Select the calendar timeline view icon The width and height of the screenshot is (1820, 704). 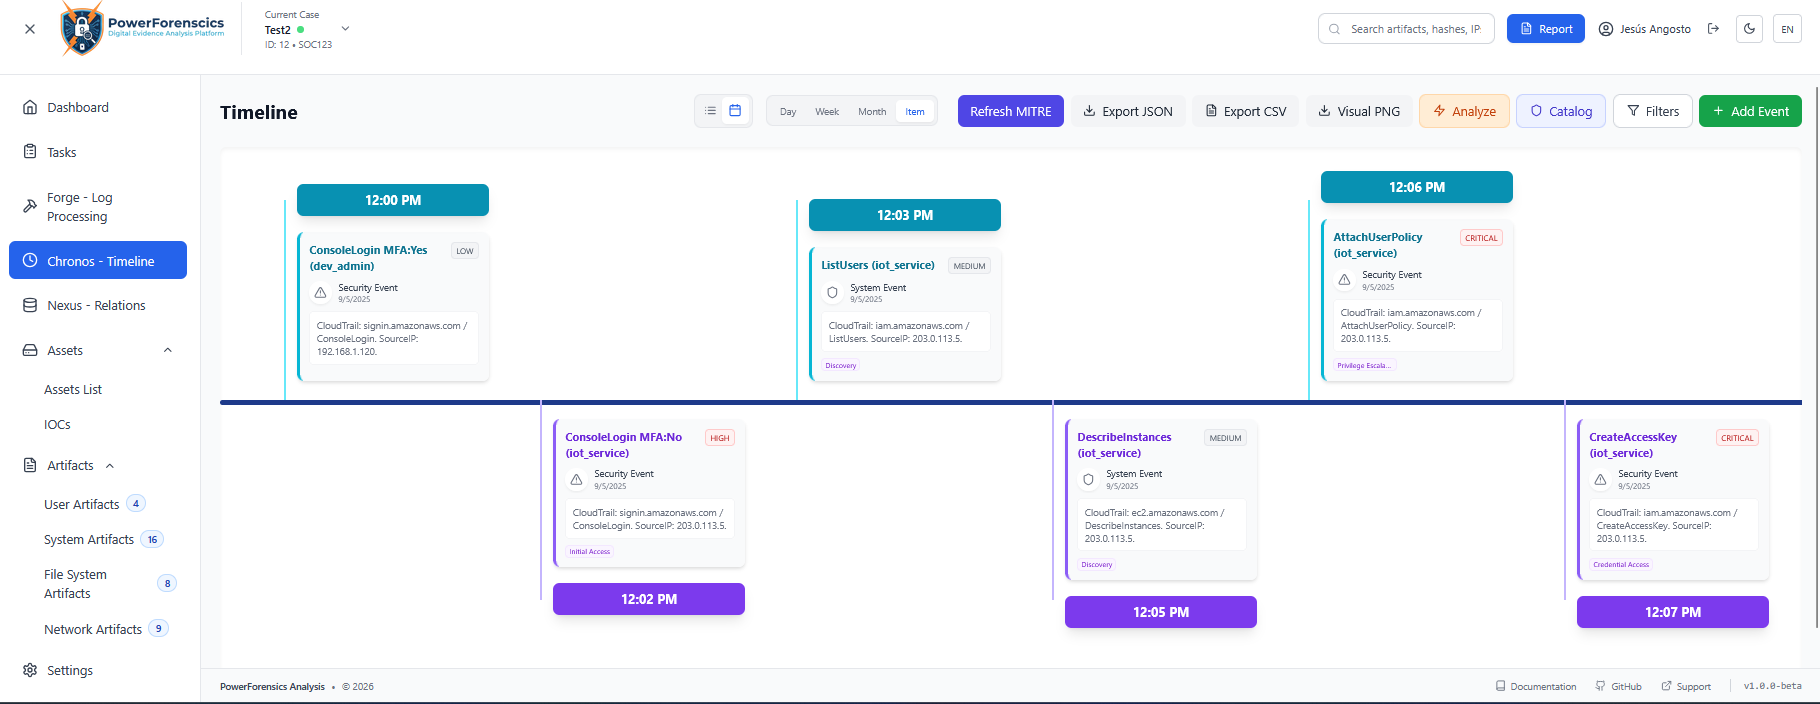(x=735, y=111)
